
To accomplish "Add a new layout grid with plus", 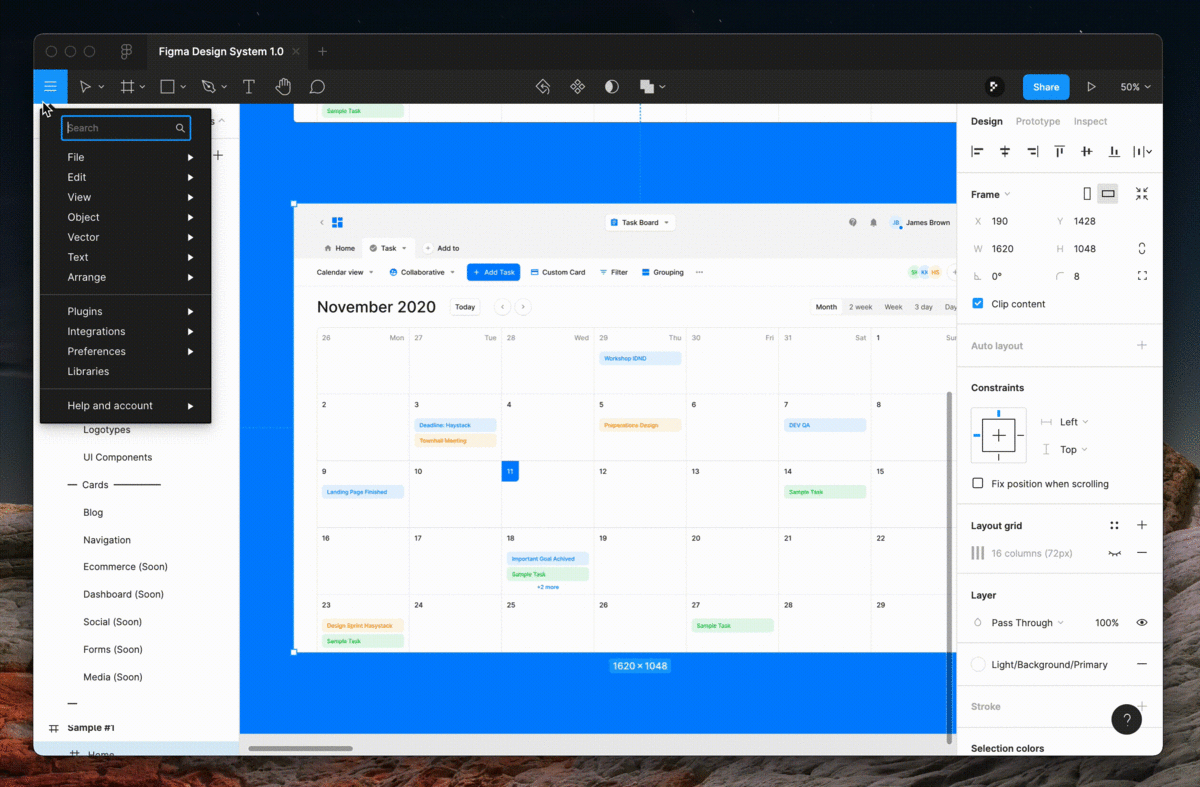I will click(1142, 526).
